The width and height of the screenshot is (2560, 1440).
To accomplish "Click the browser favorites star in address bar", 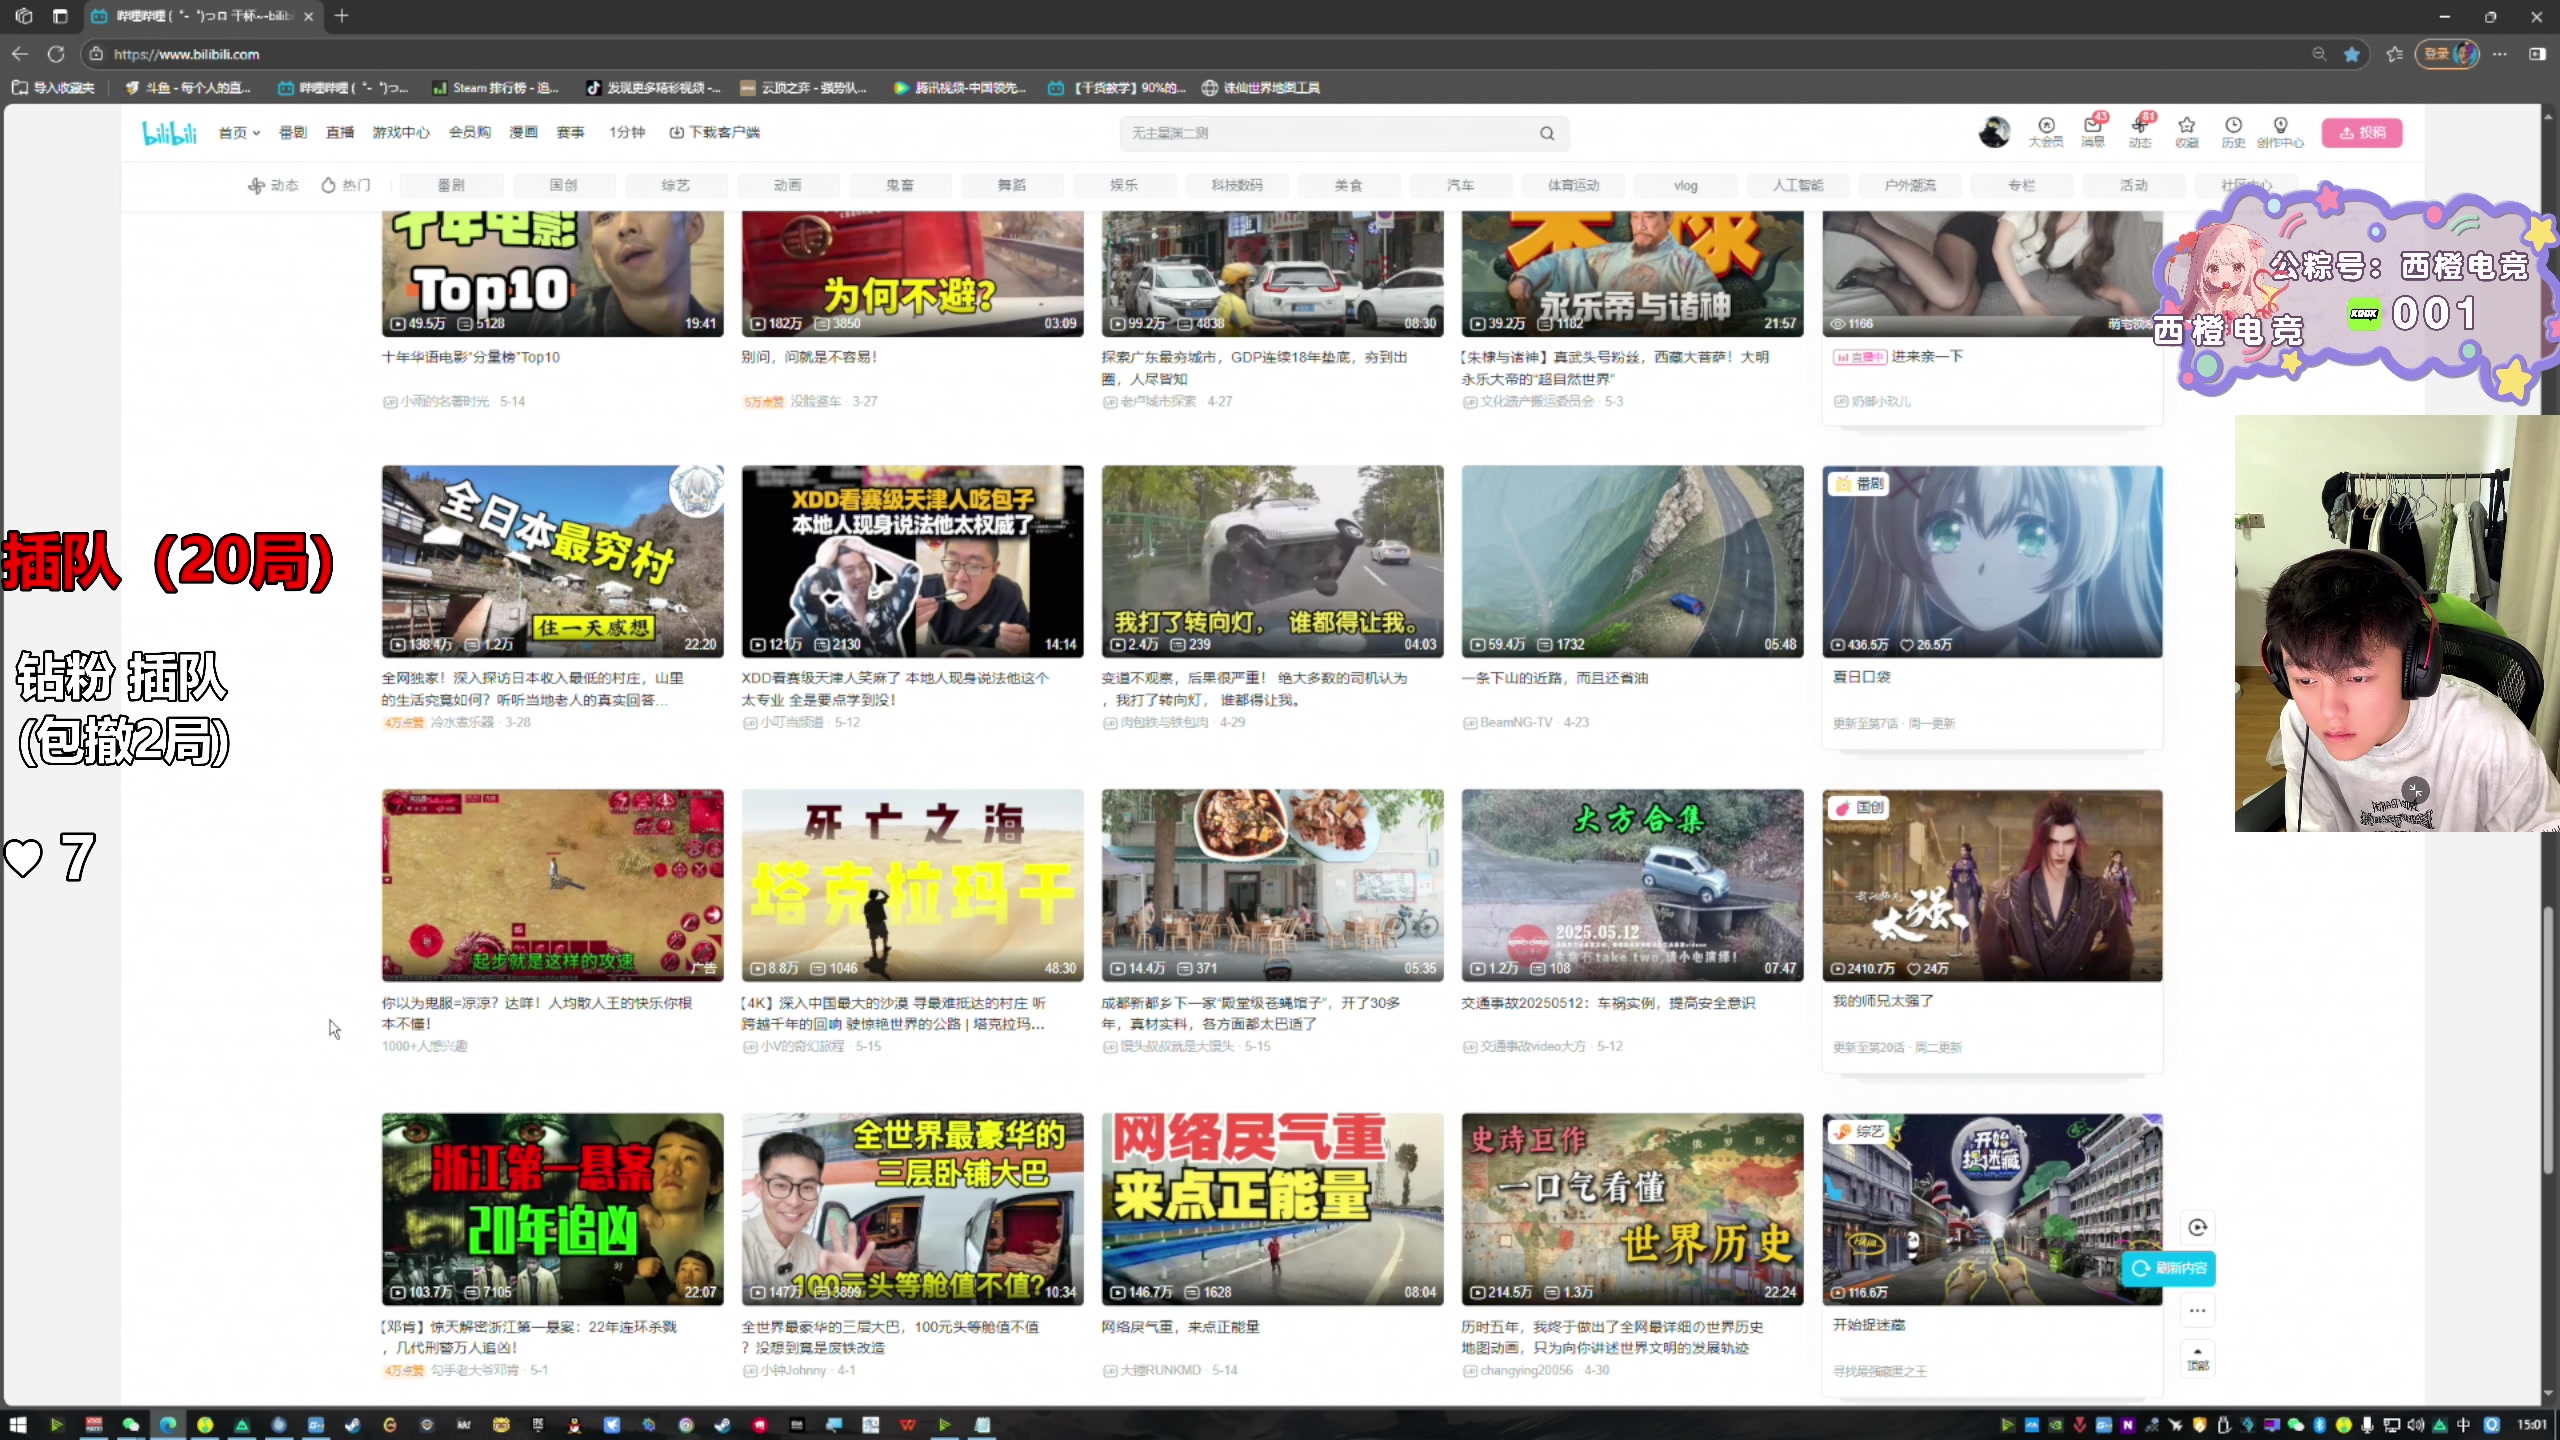I will (x=2352, y=54).
